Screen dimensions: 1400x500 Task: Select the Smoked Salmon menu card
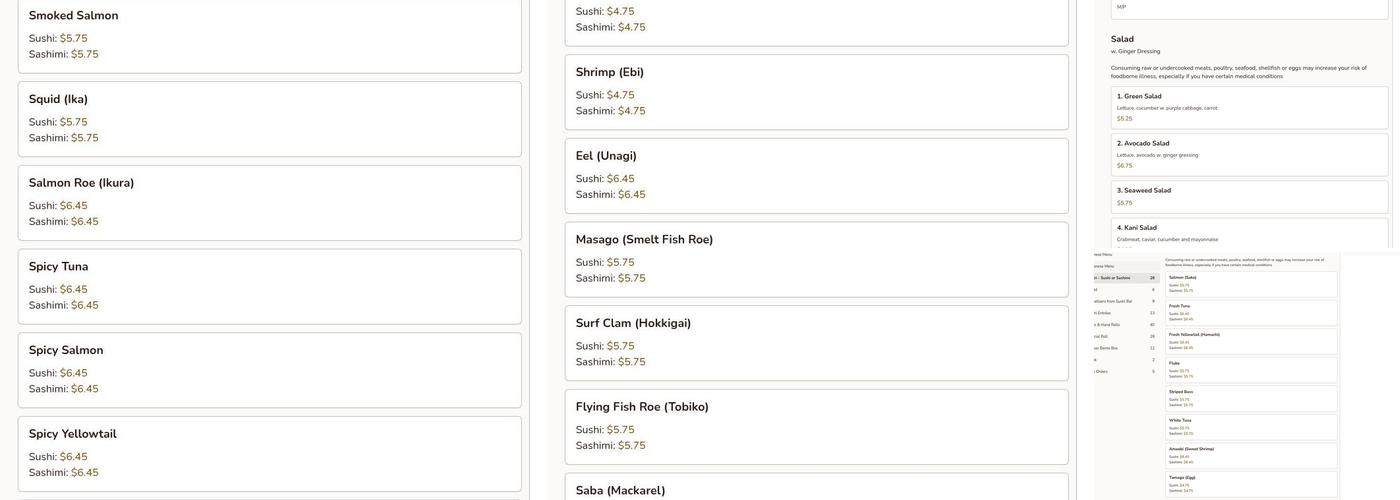point(269,35)
